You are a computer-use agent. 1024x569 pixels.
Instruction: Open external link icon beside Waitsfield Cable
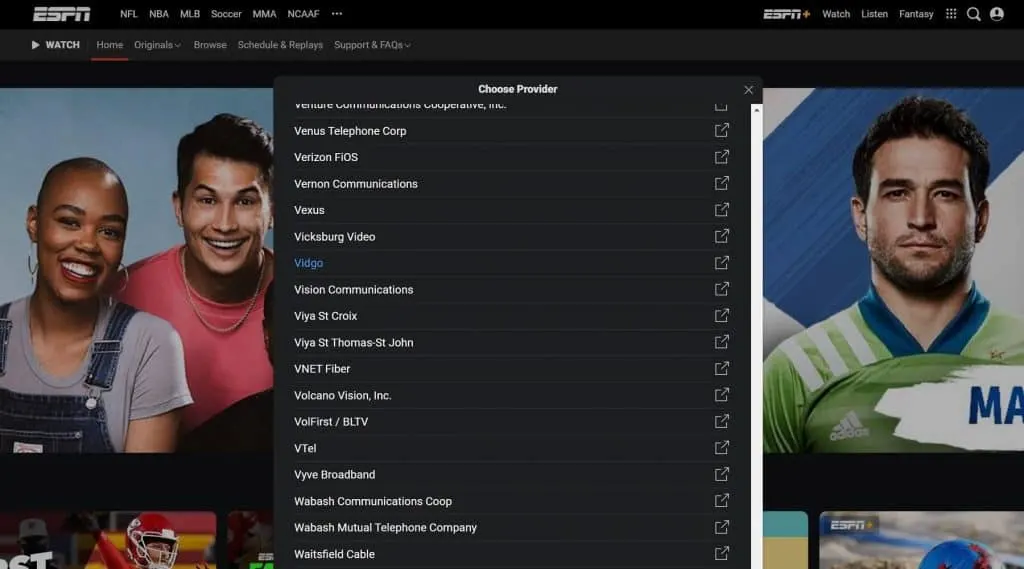721,554
